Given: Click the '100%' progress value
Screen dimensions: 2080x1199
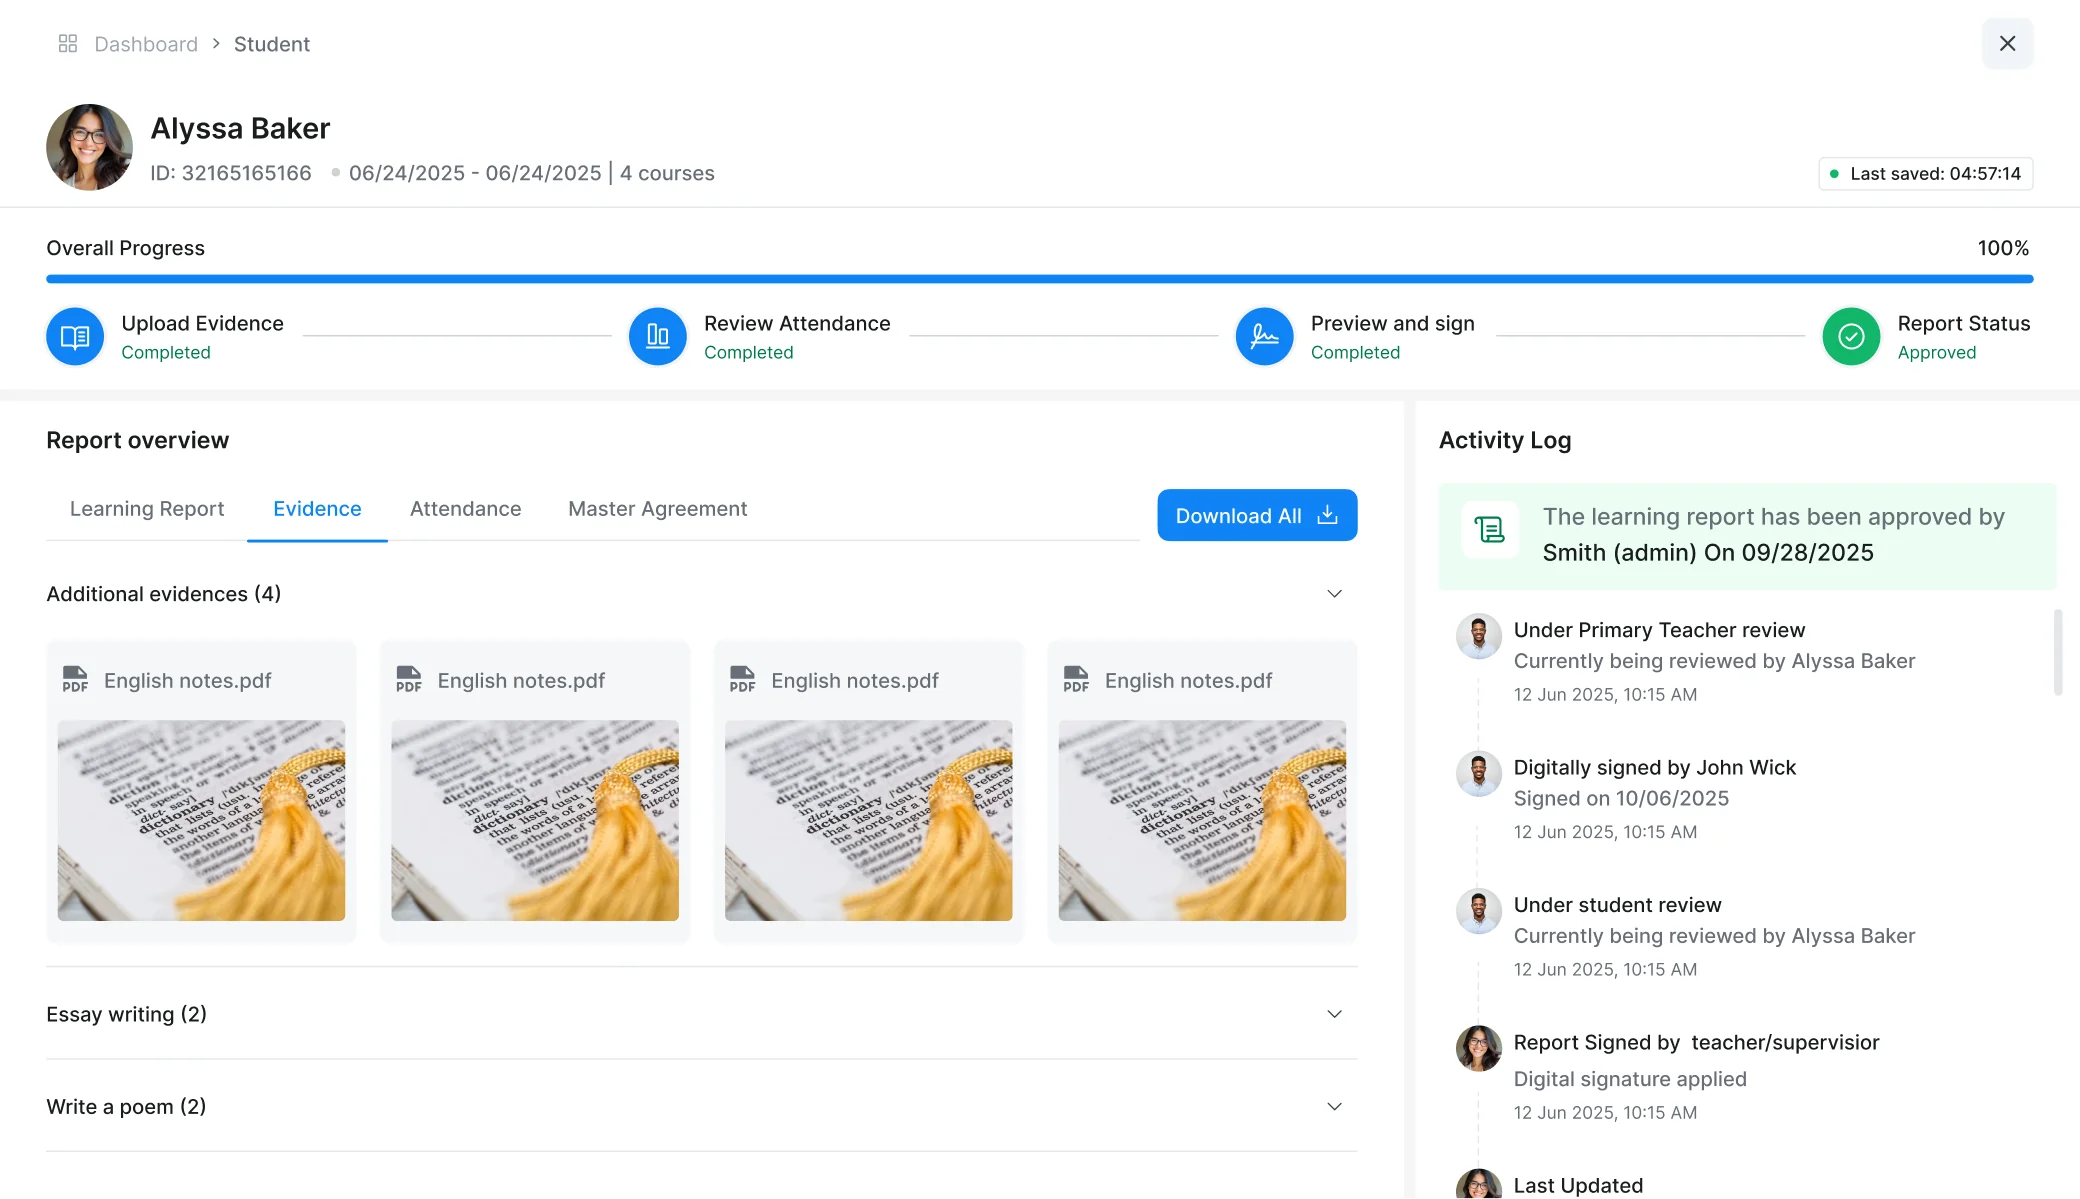Looking at the screenshot, I should click(x=2003, y=248).
